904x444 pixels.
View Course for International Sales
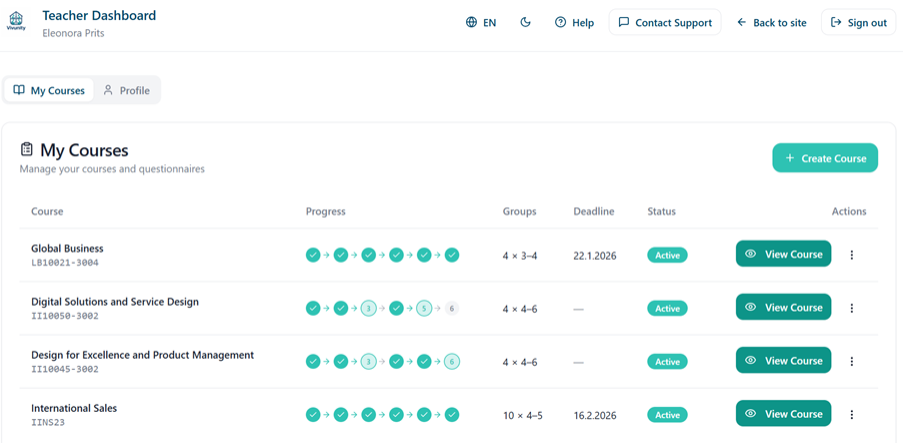(x=784, y=413)
